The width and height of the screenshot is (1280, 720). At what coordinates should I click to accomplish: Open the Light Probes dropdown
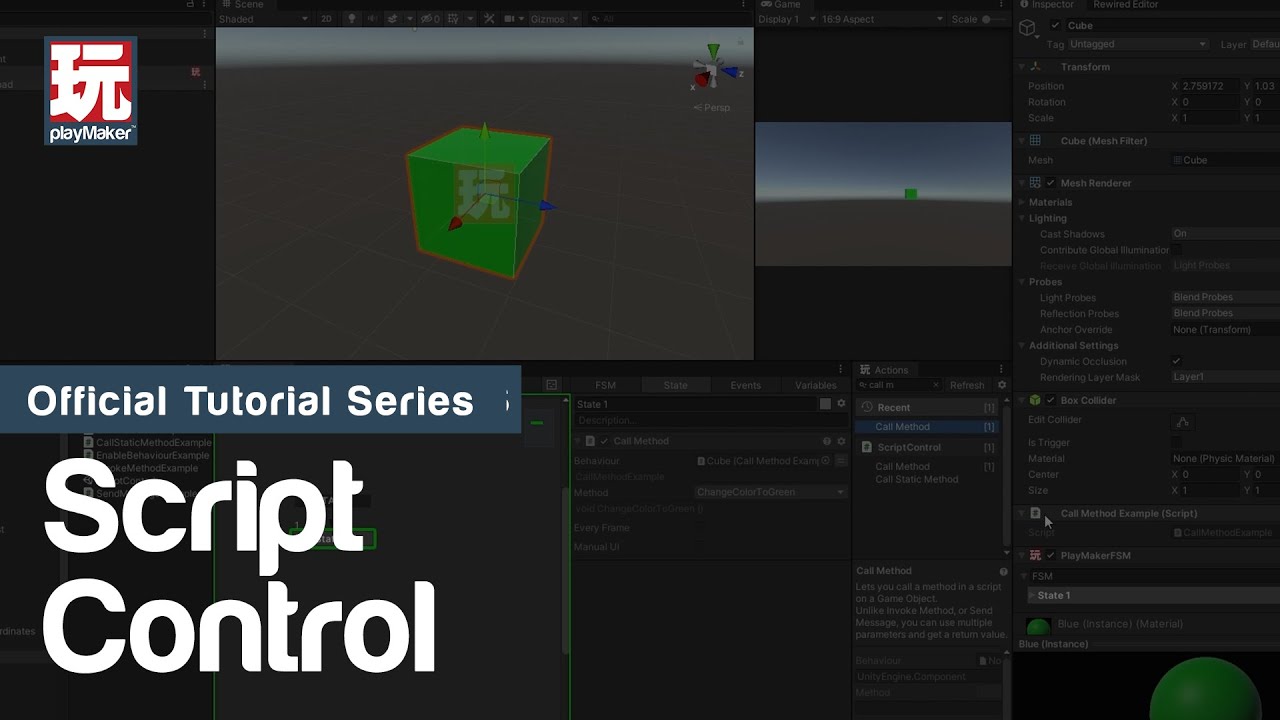point(1226,297)
